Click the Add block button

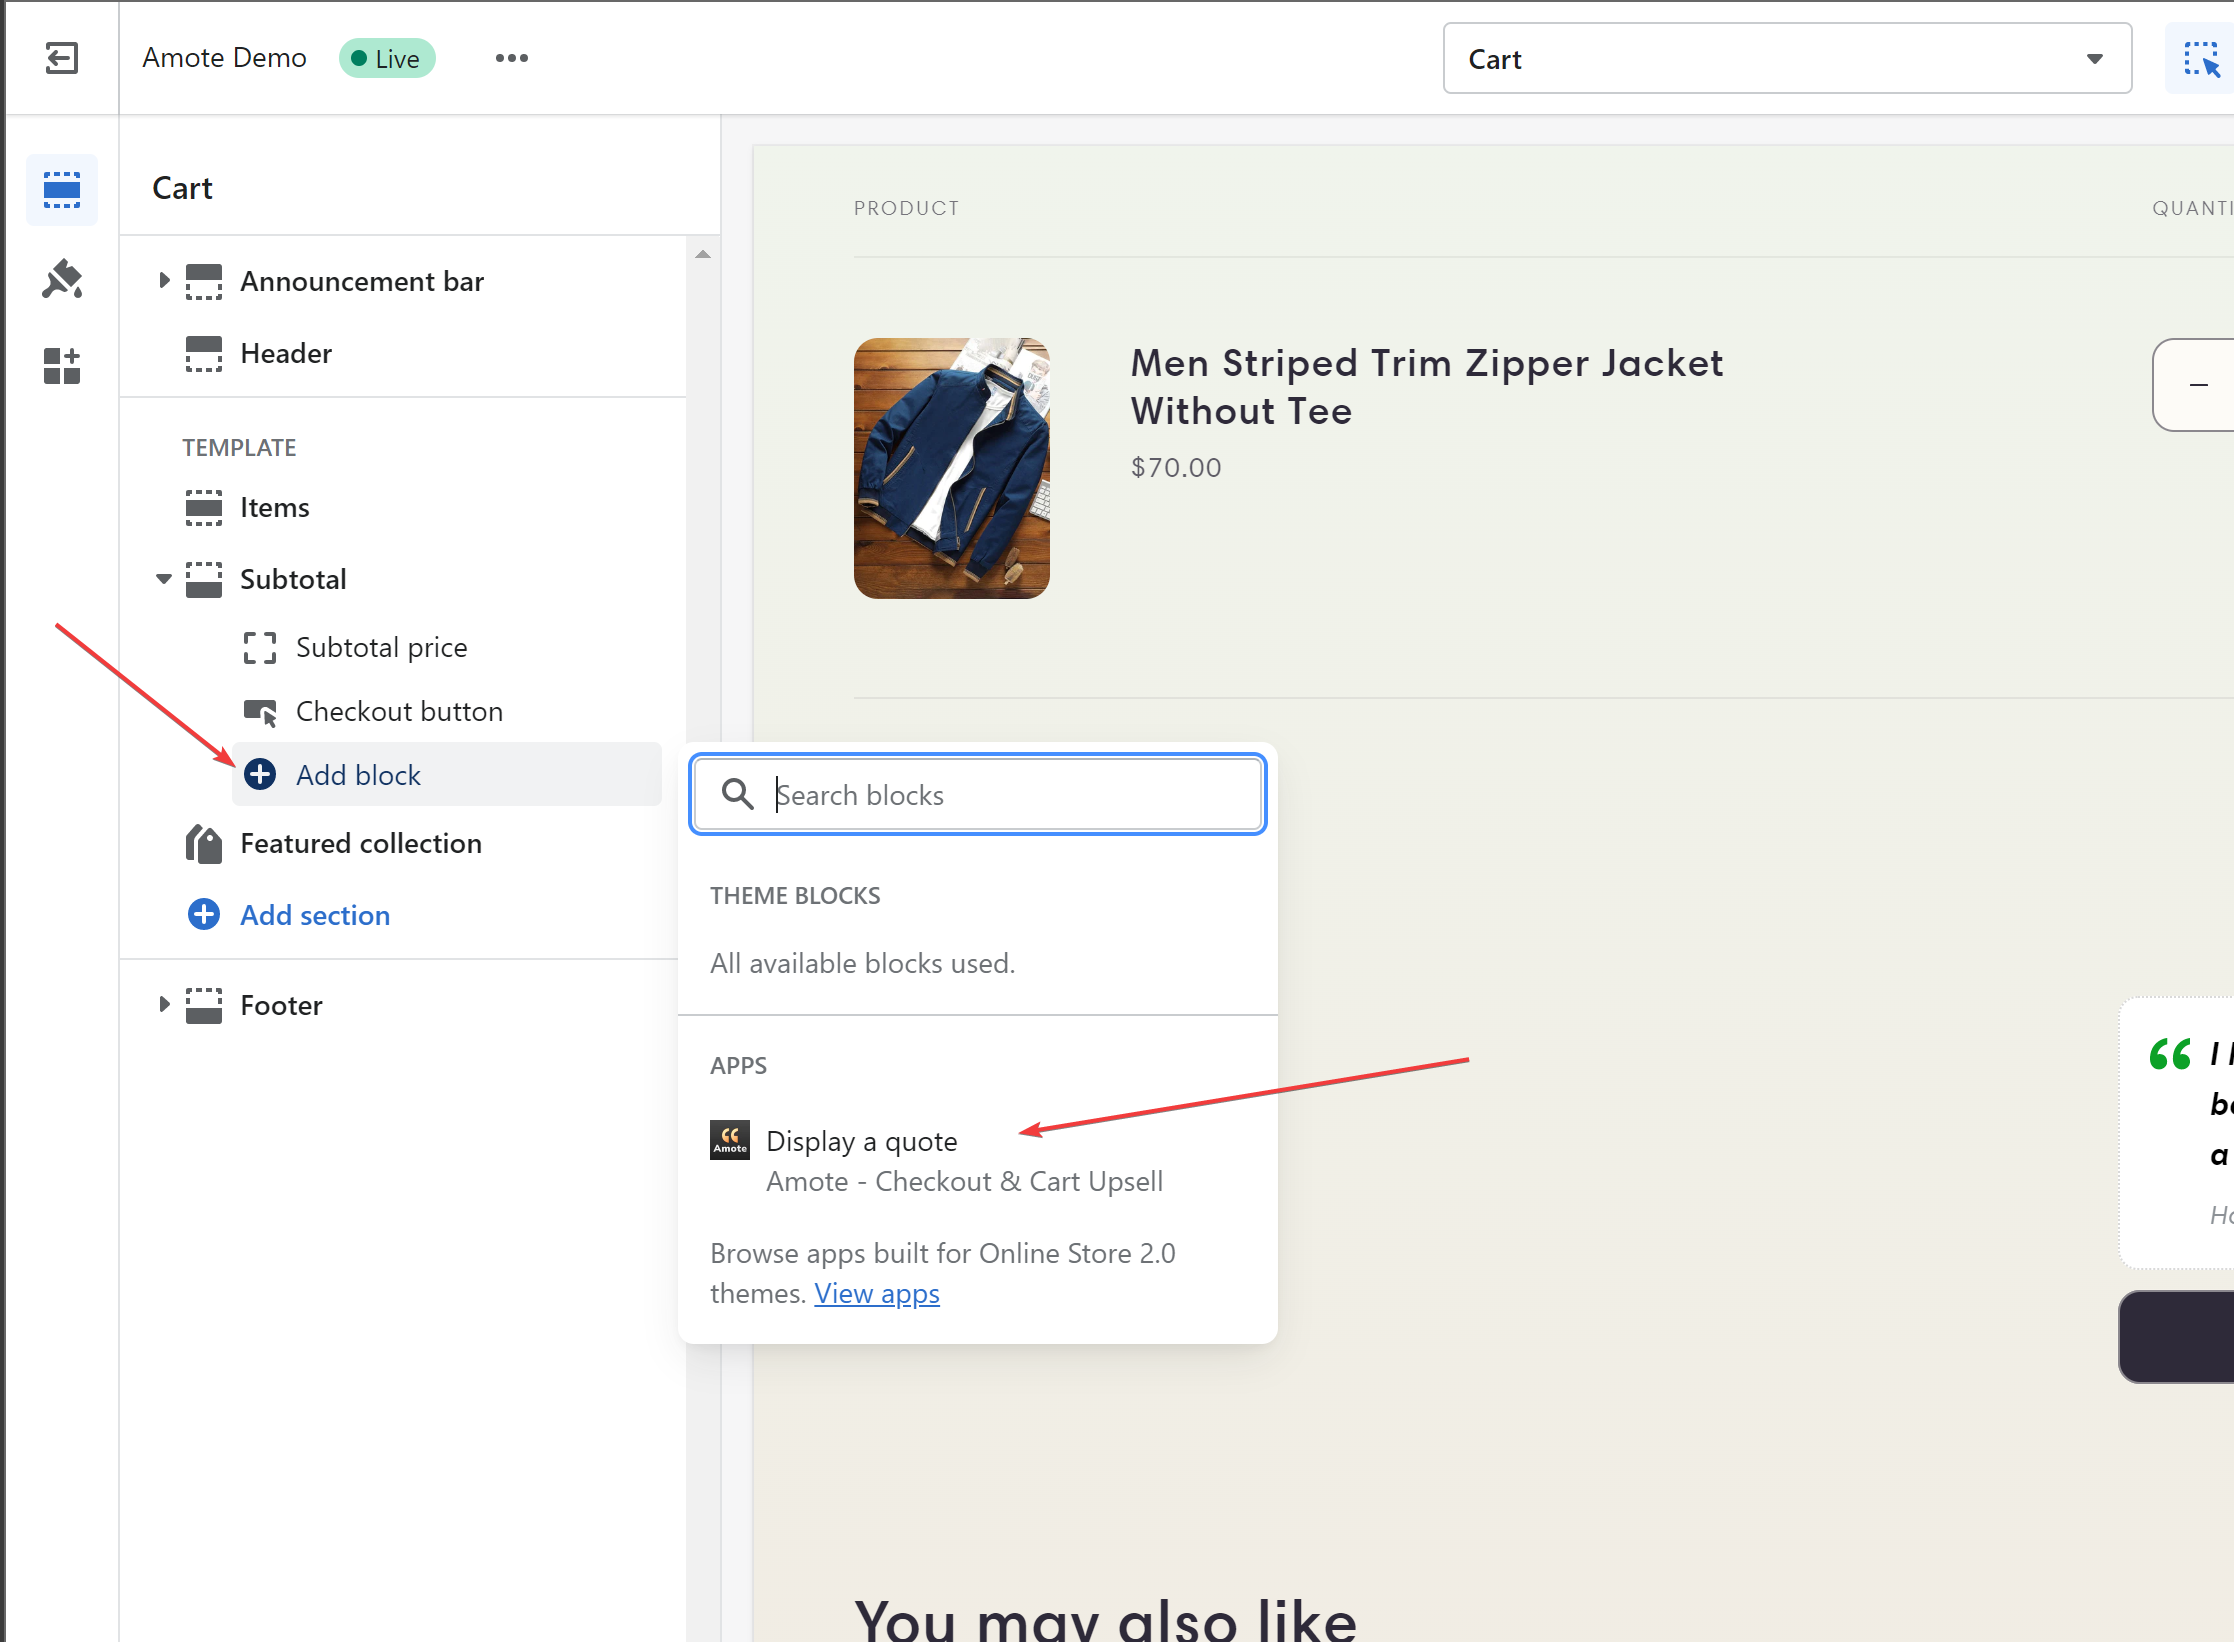click(x=357, y=775)
